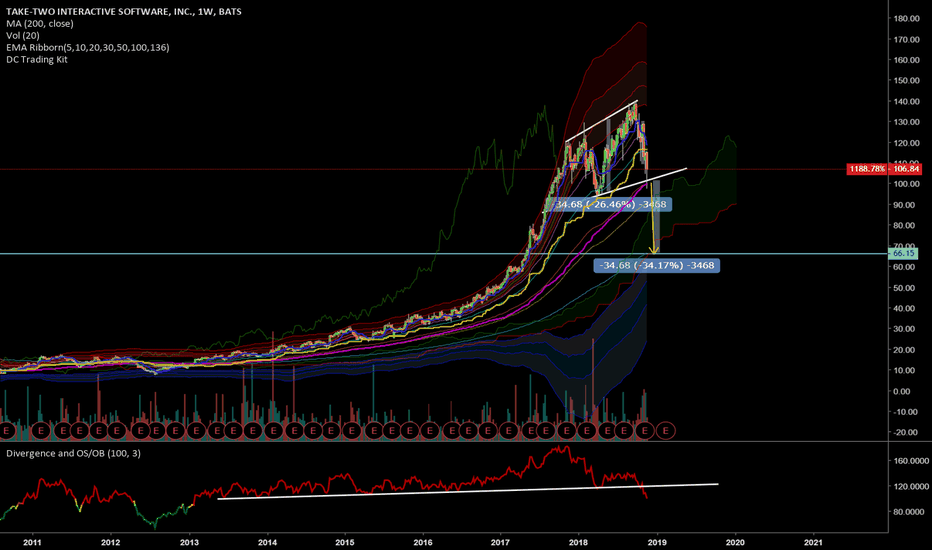Click the 80.0000 value on oscillator axis
Image resolution: width=932 pixels, height=550 pixels.
point(911,512)
